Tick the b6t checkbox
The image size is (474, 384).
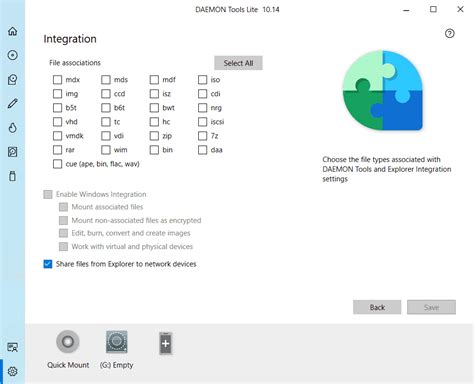point(106,108)
